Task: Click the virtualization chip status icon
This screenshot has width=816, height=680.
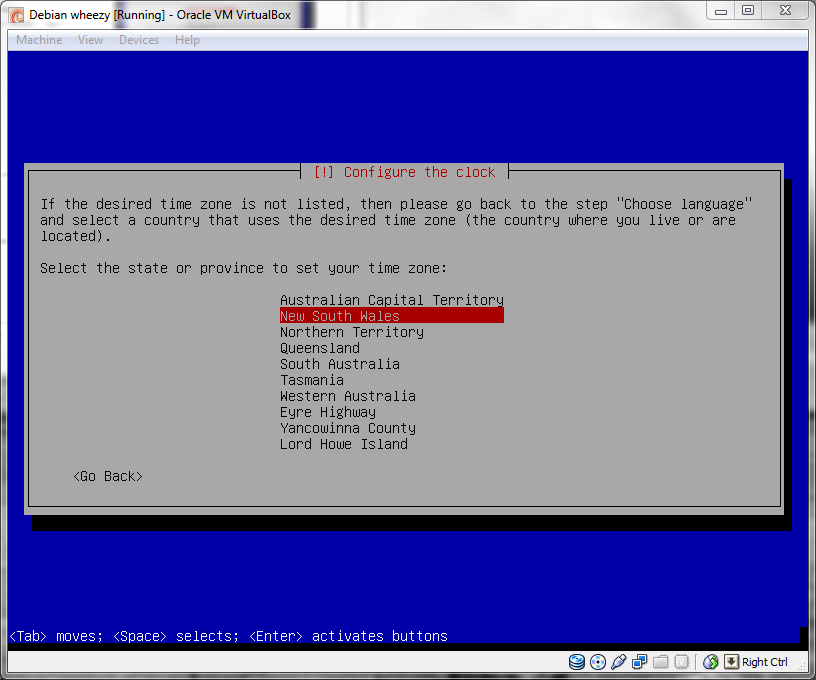Action: click(681, 662)
